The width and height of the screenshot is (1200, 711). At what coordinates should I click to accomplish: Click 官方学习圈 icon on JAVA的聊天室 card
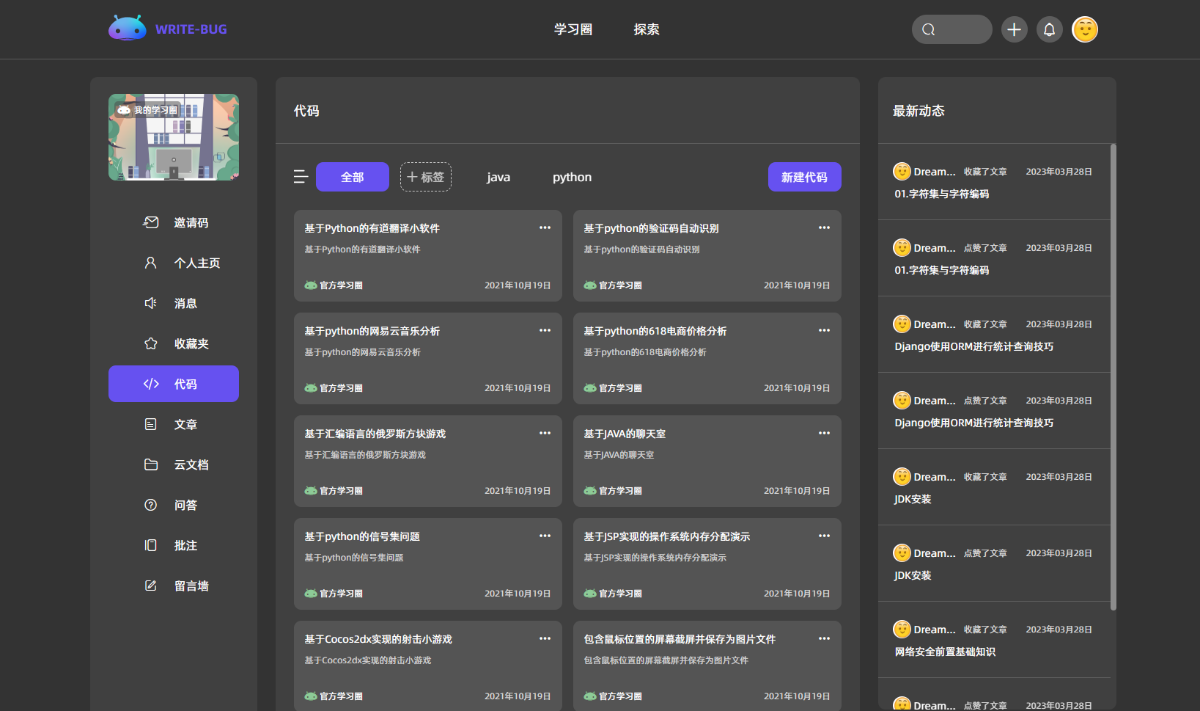(590, 491)
